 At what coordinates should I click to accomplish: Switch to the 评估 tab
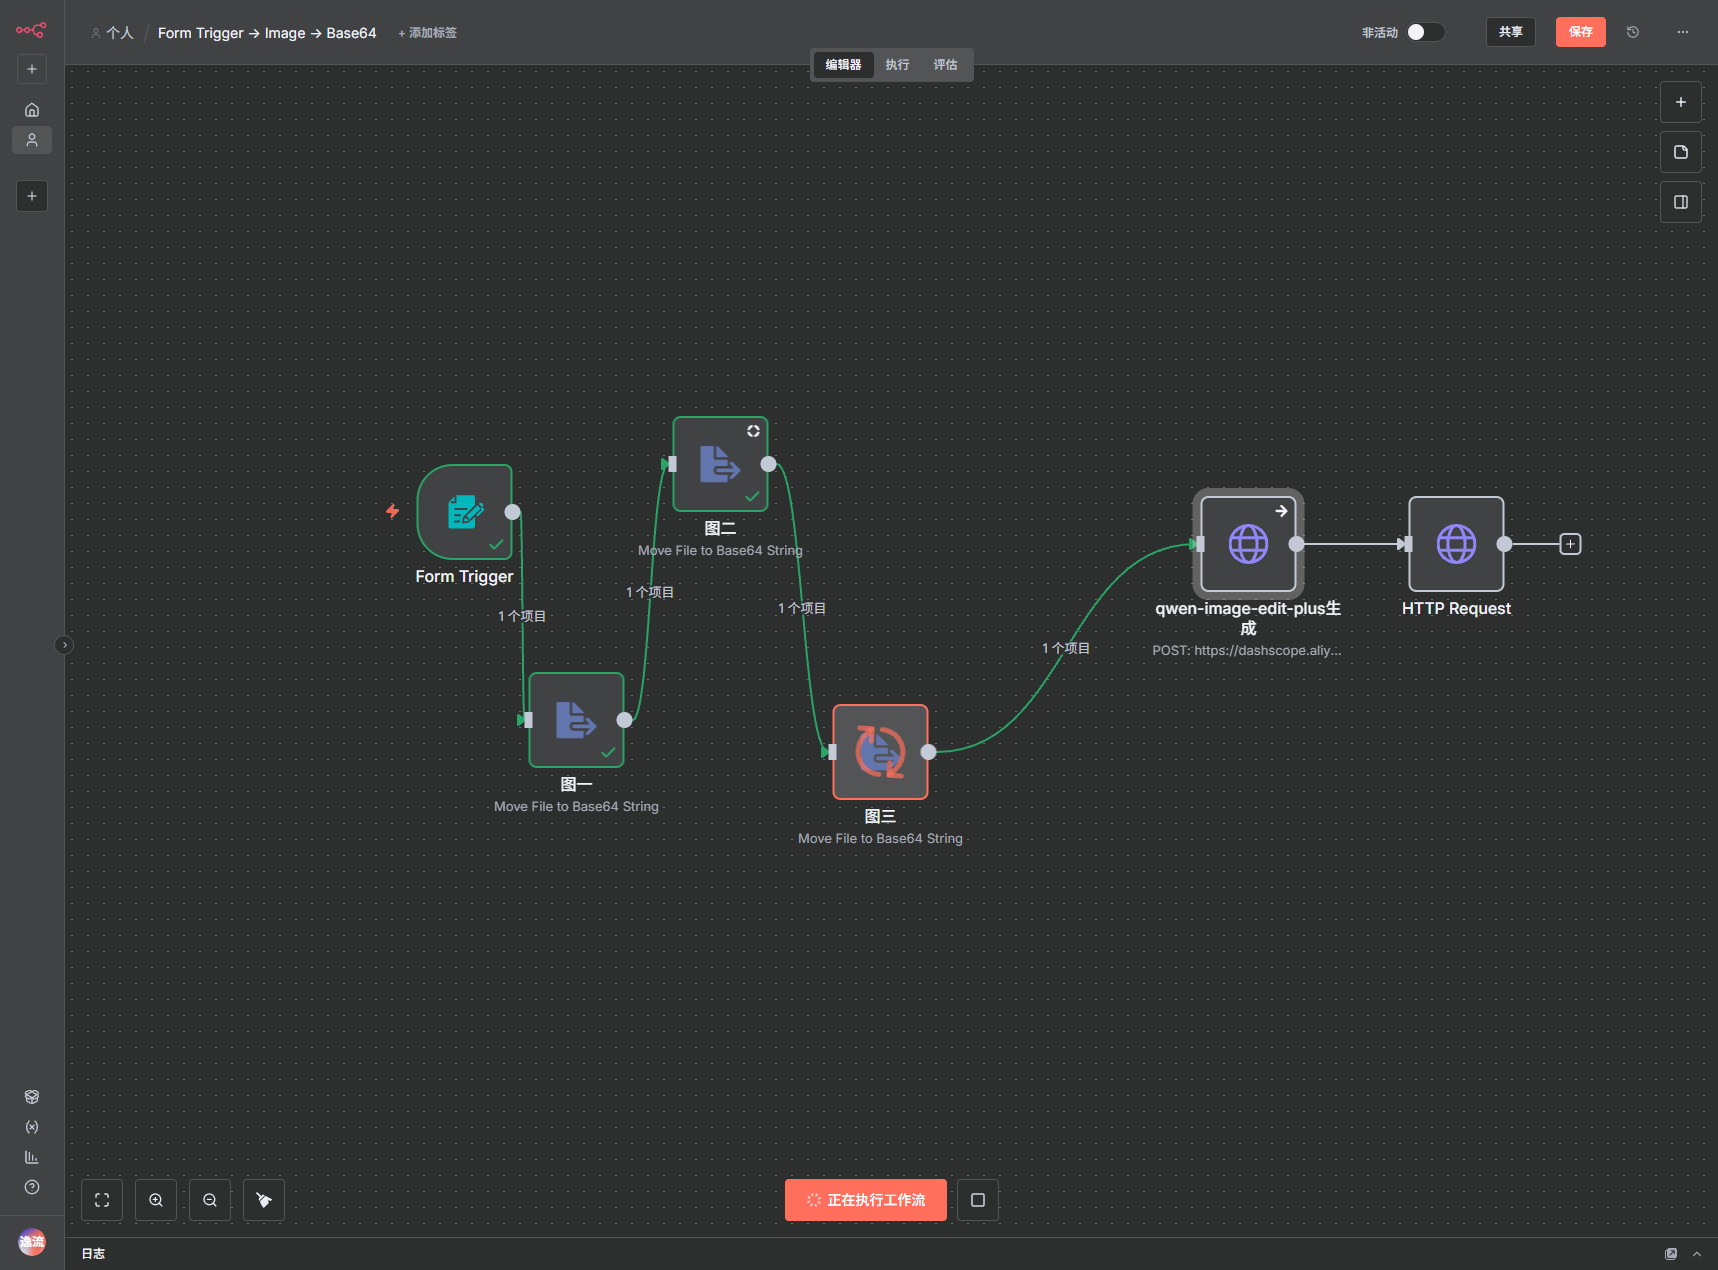(945, 65)
